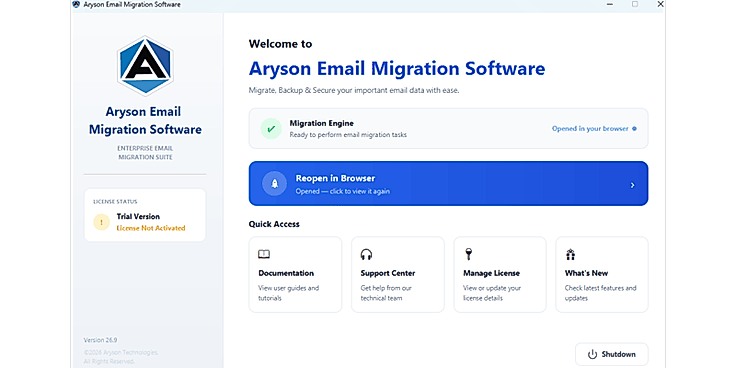Open the Manage License card
The height and width of the screenshot is (368, 736).
click(500, 275)
